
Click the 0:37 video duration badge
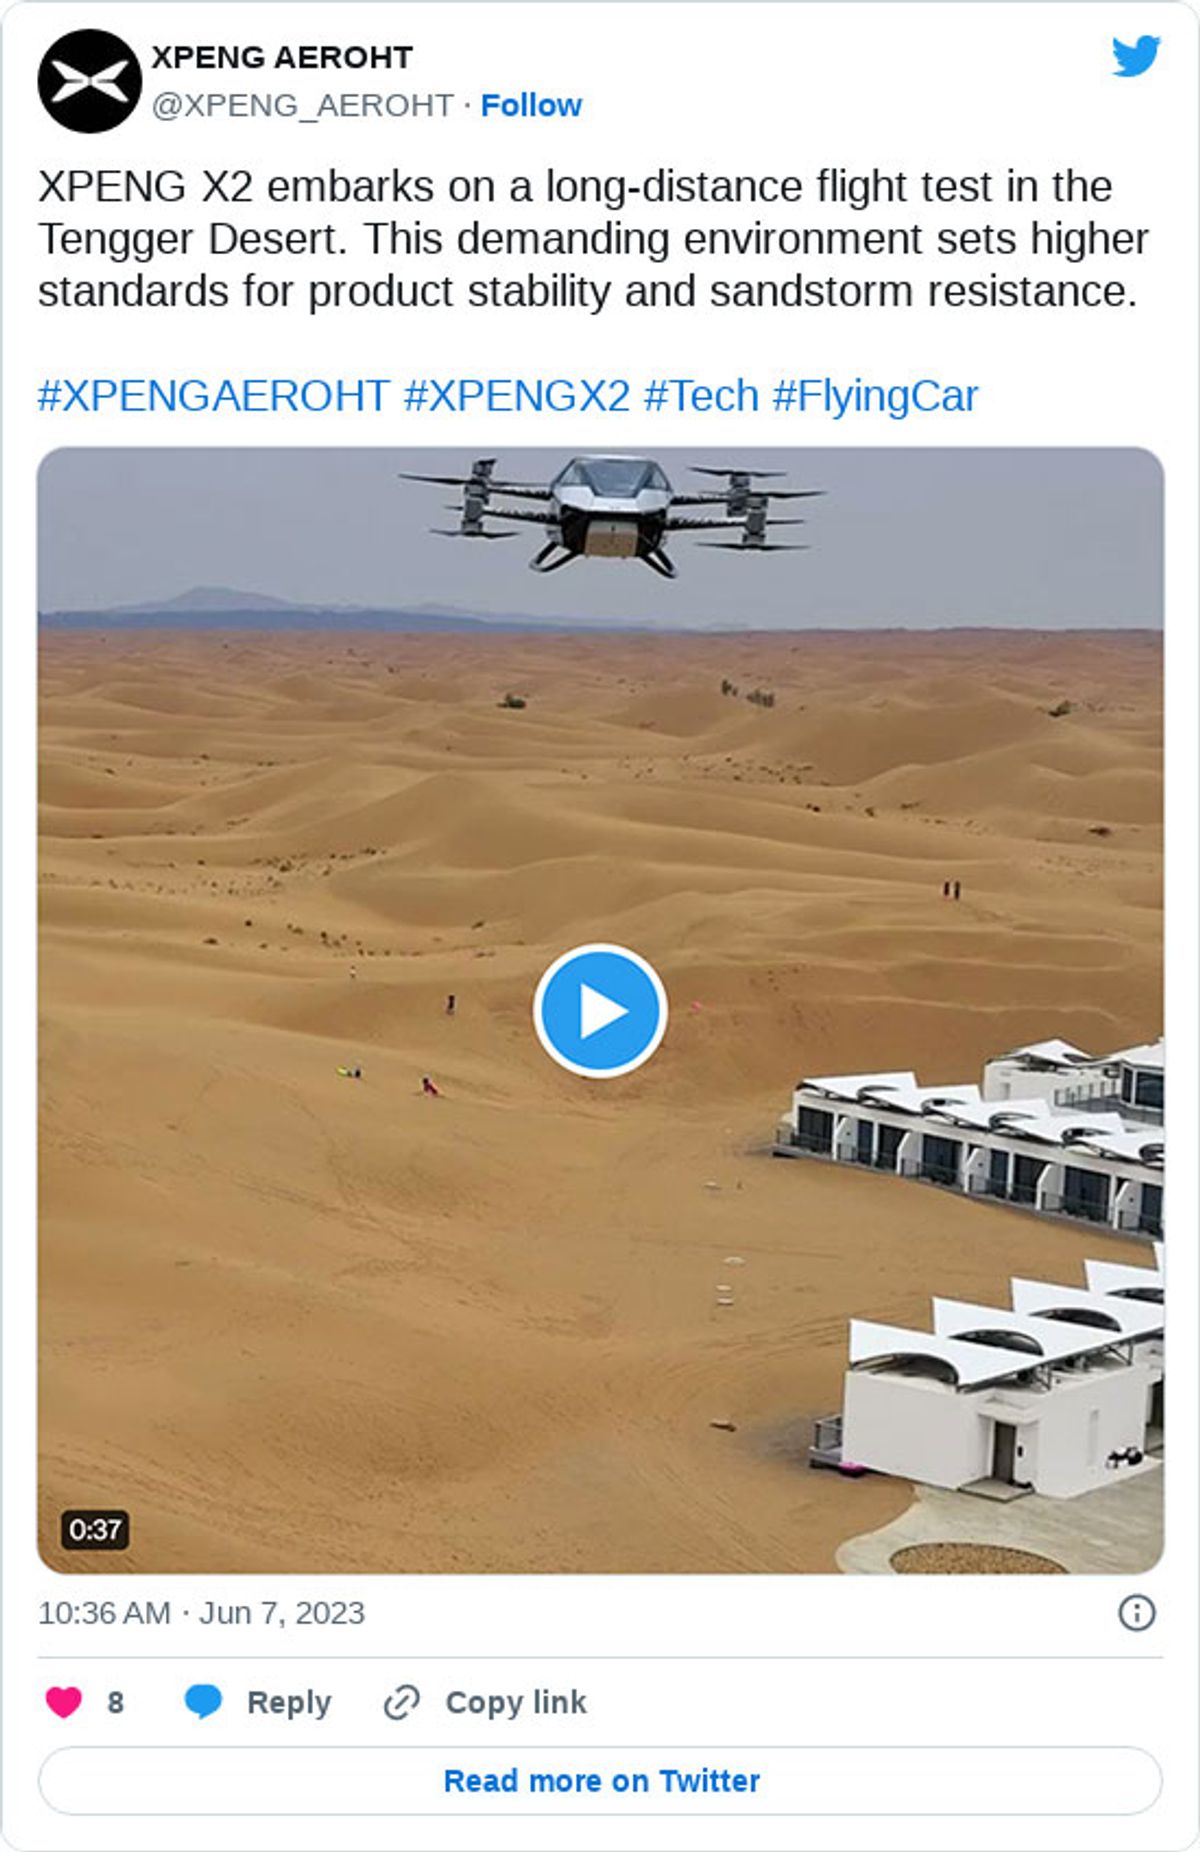coord(95,1529)
